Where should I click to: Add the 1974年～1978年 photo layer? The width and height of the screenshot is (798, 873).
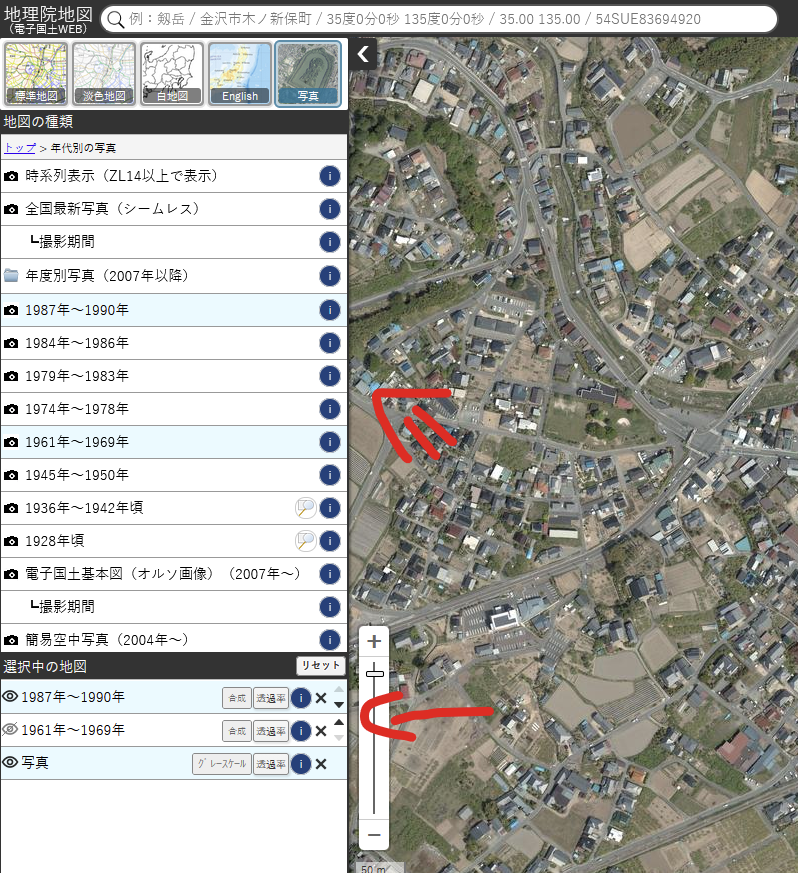(77, 409)
